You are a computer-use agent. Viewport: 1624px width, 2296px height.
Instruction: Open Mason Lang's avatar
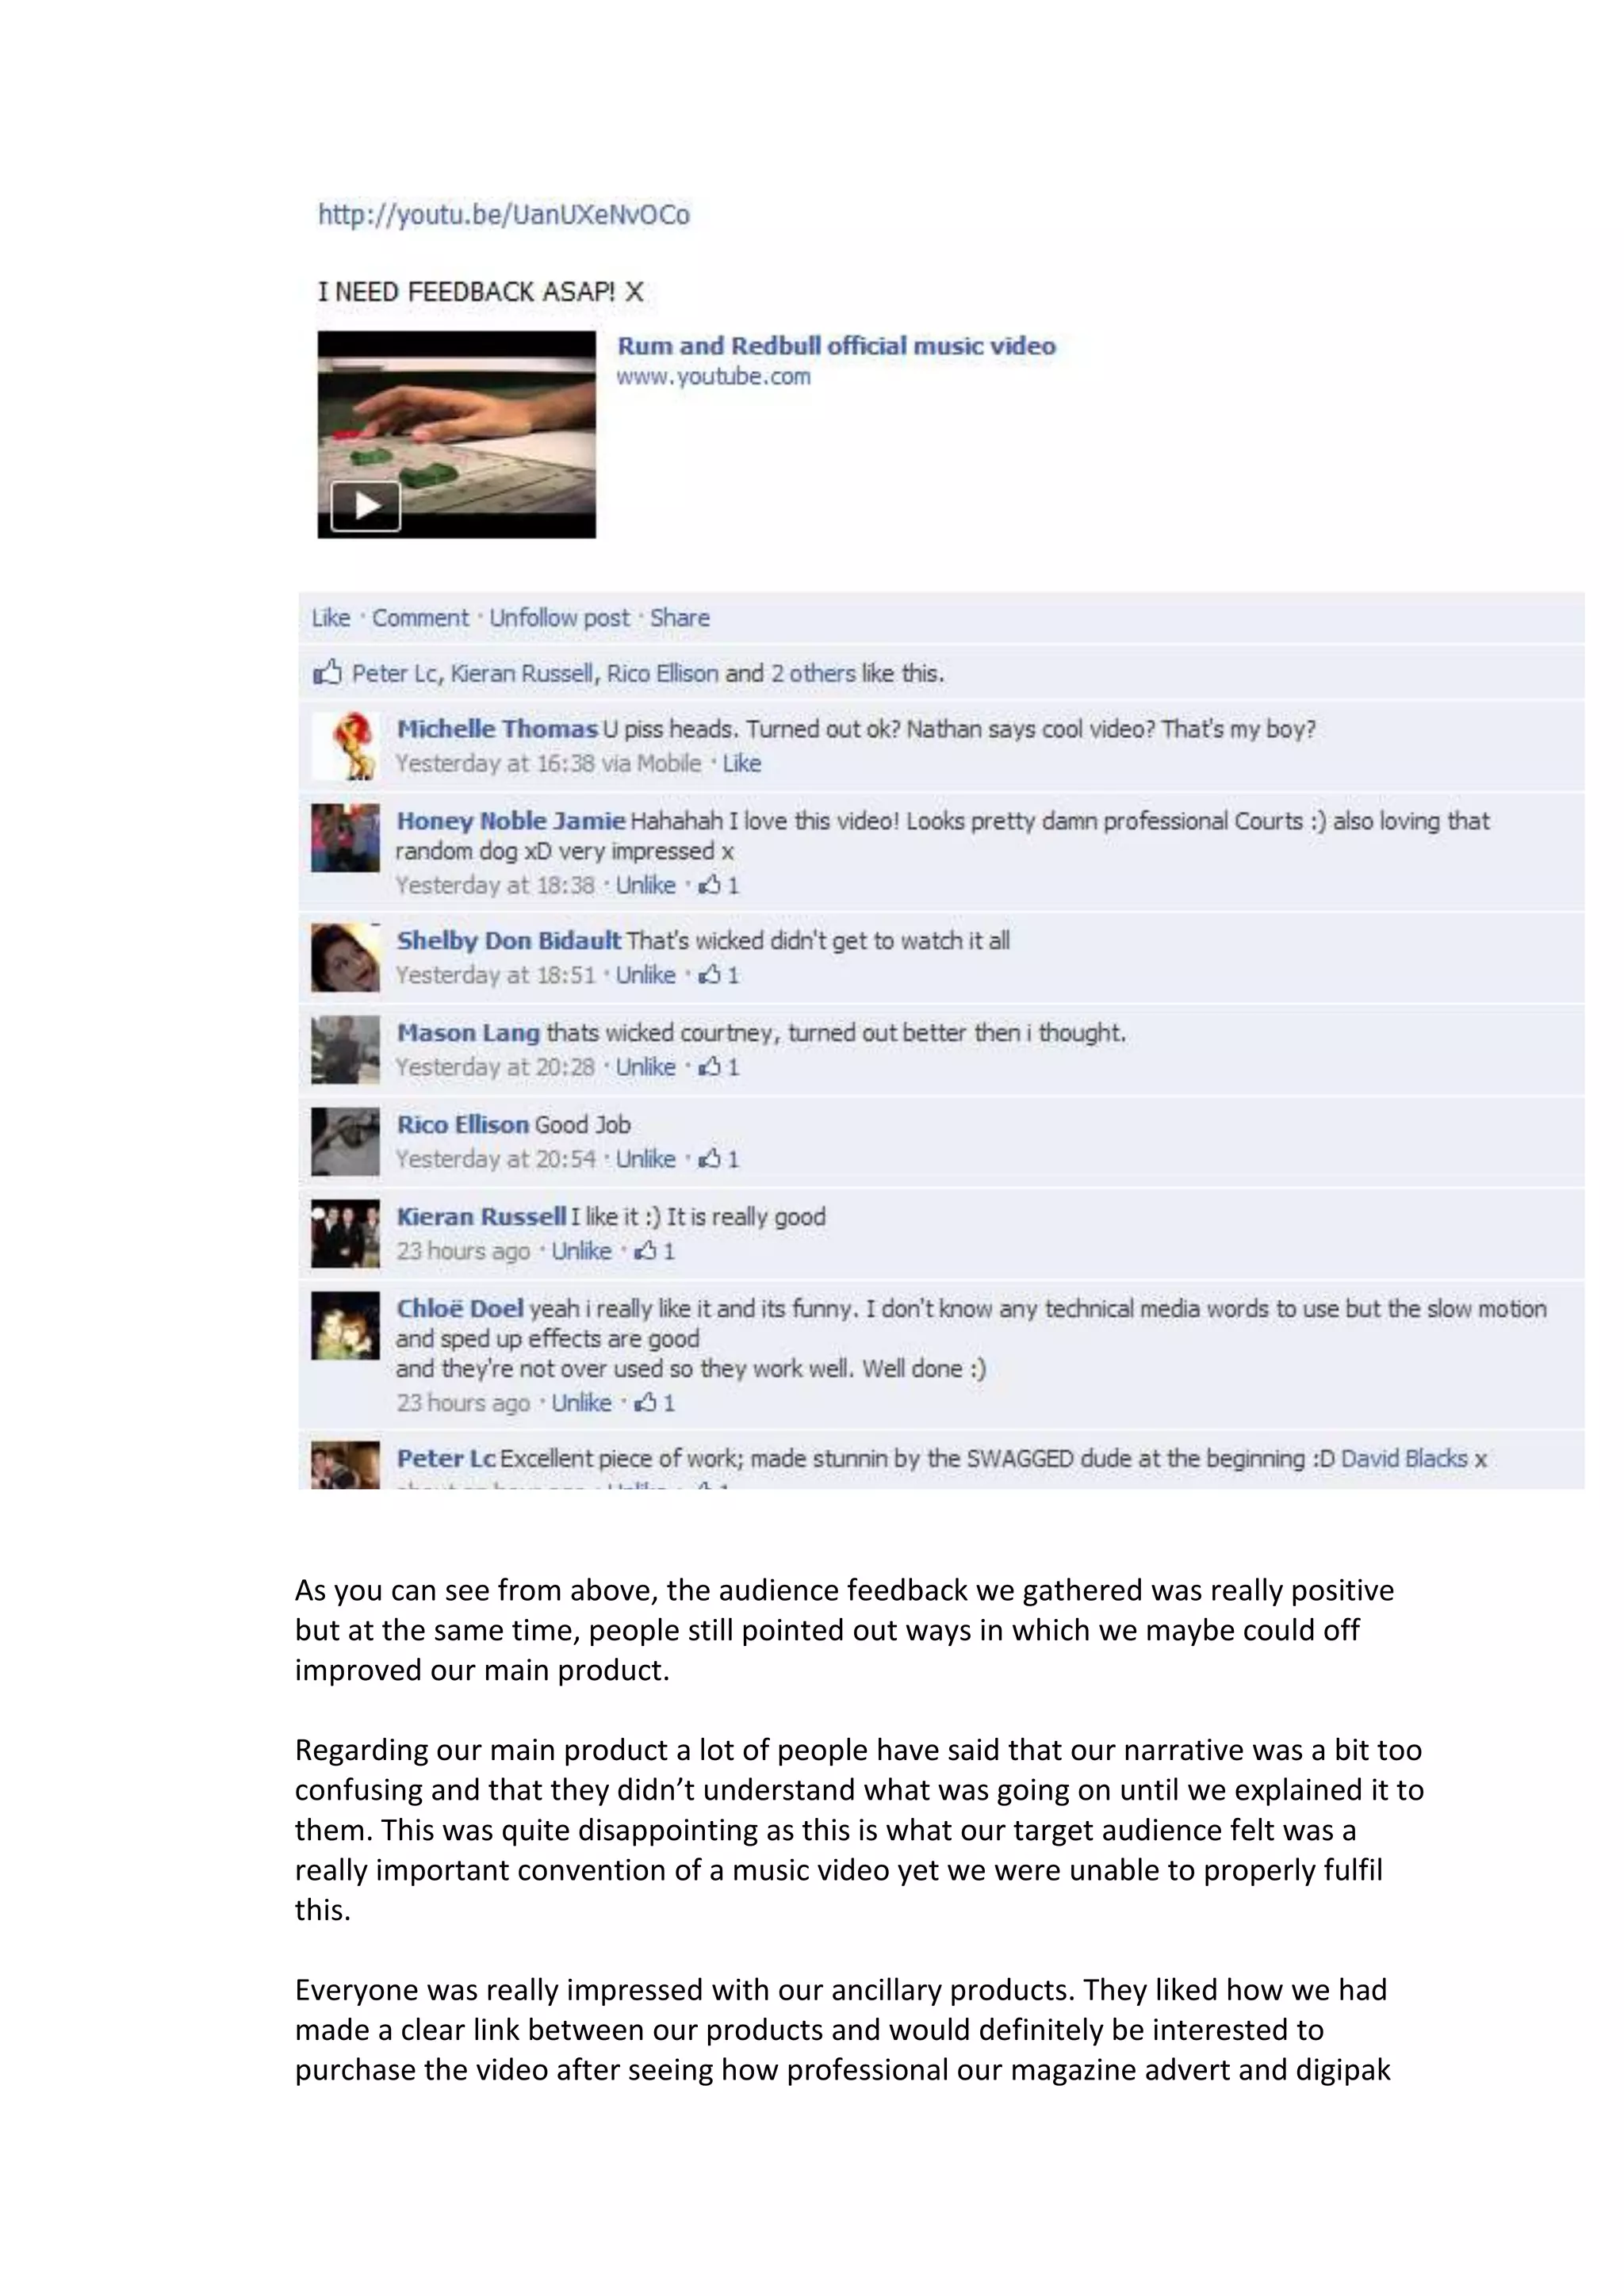pyautogui.click(x=345, y=1050)
